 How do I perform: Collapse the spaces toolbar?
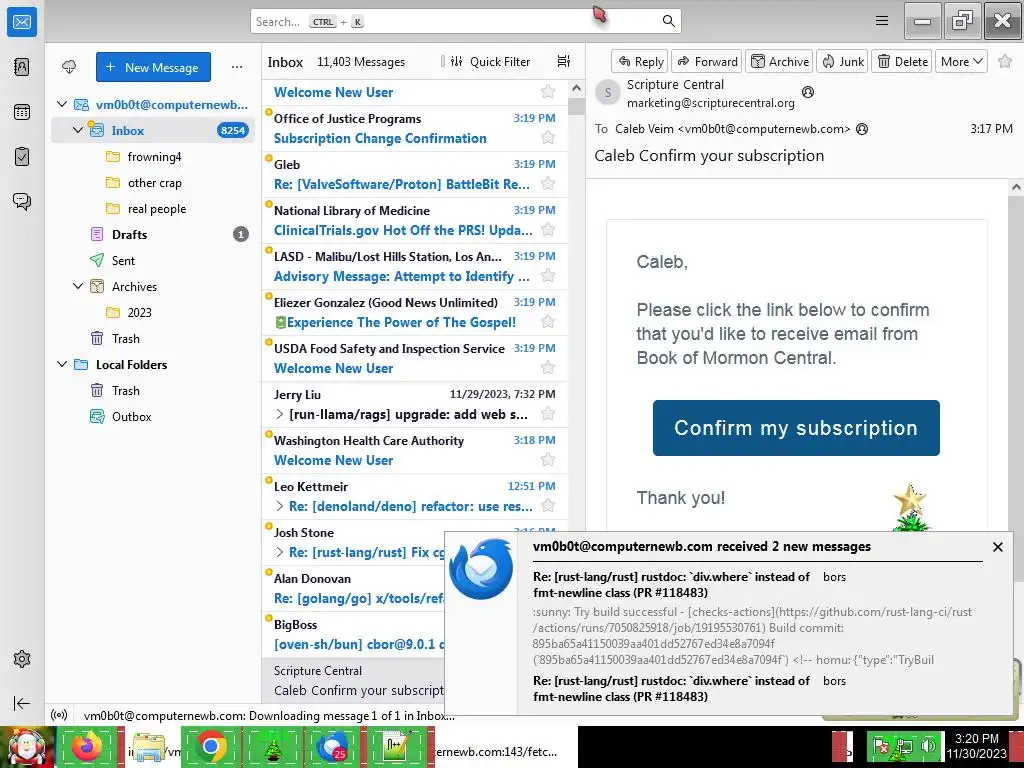pos(22,703)
